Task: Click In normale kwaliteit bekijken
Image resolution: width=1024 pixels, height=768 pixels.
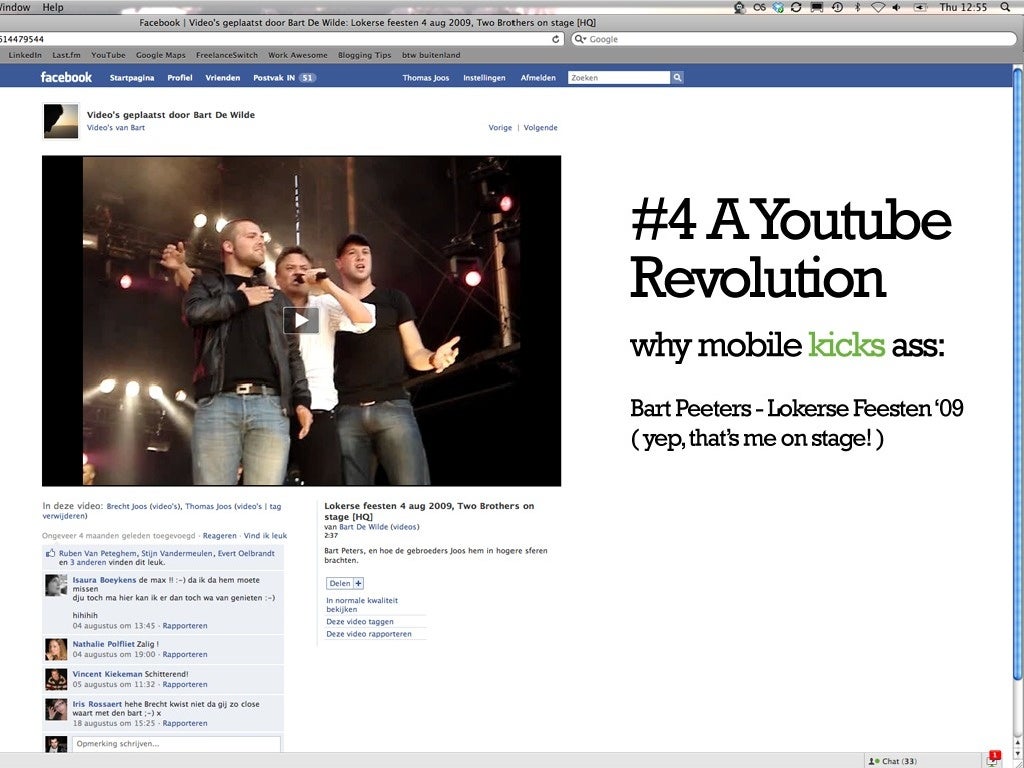Action: pos(362,605)
